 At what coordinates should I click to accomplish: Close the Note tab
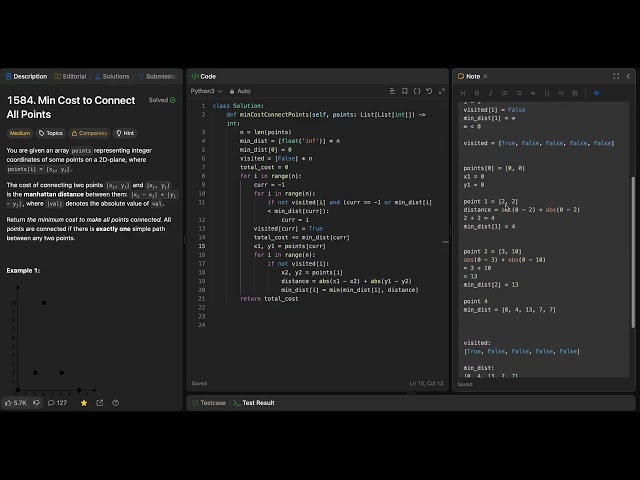tap(485, 76)
